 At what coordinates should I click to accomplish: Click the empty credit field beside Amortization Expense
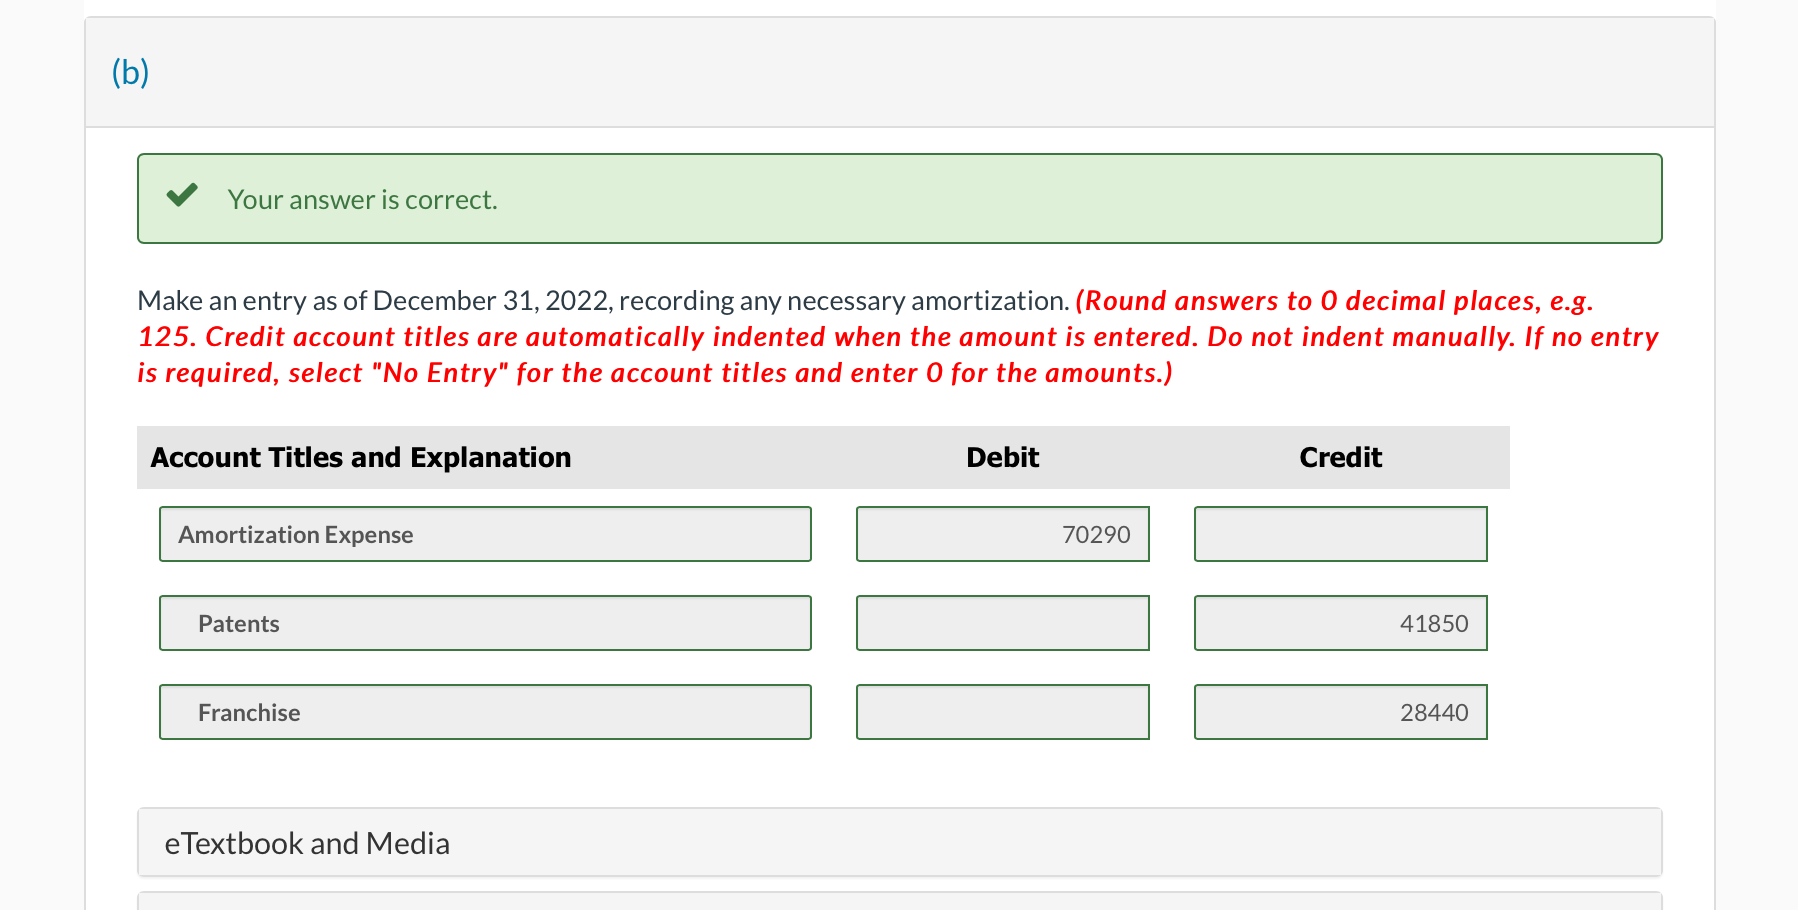coord(1340,534)
